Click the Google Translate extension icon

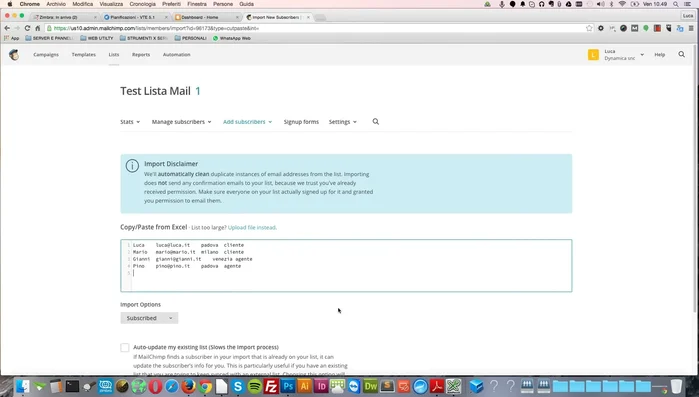pyautogui.click(x=680, y=28)
